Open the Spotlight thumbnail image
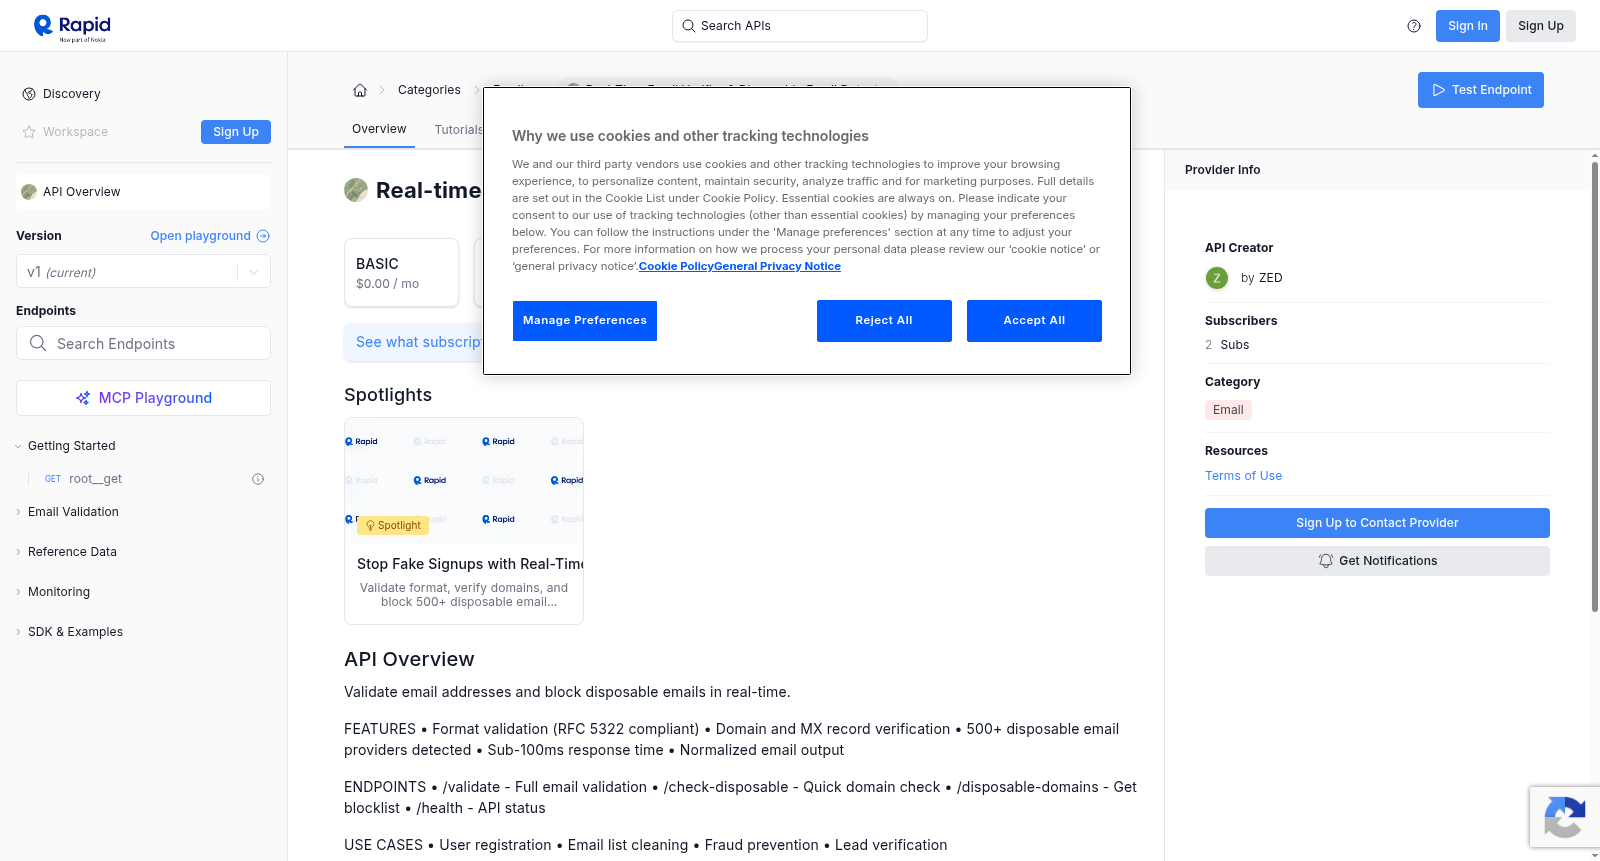Screen dimensions: 1600x861 [x=464, y=480]
